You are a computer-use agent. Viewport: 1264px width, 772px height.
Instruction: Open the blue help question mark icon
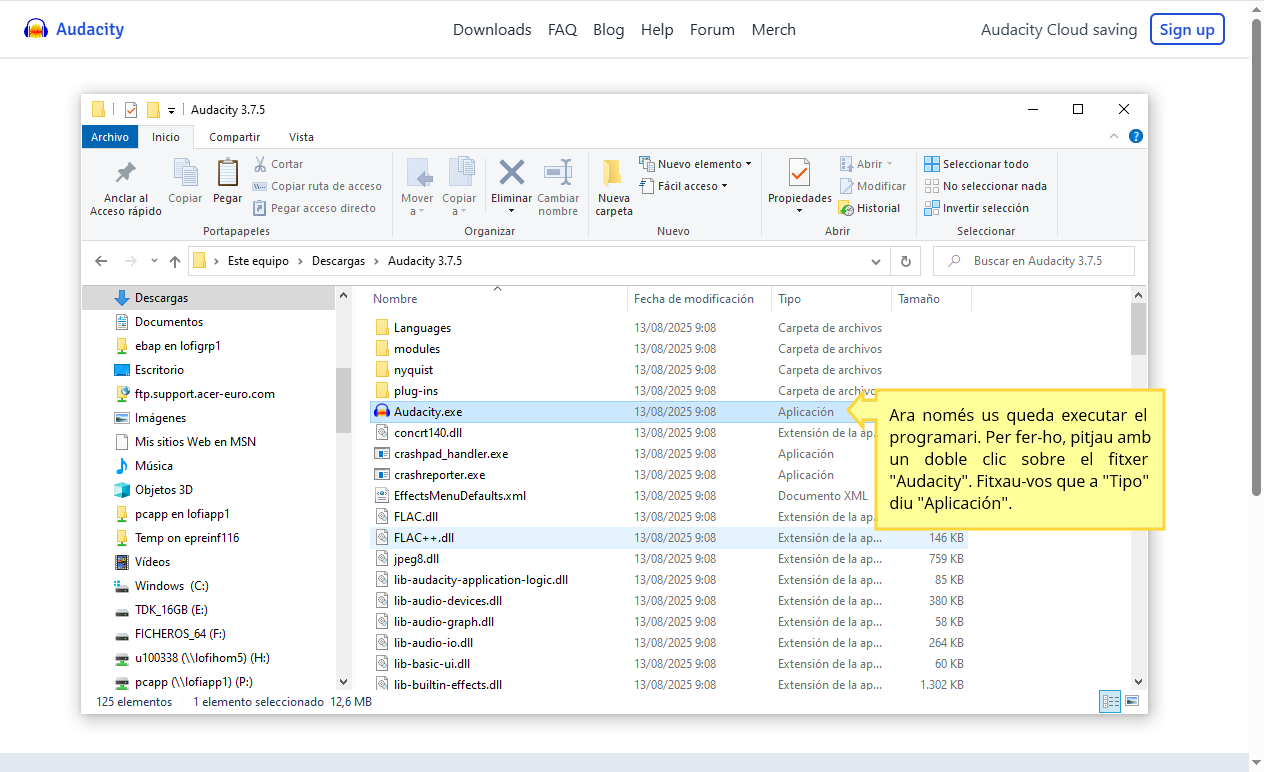pyautogui.click(x=1136, y=137)
